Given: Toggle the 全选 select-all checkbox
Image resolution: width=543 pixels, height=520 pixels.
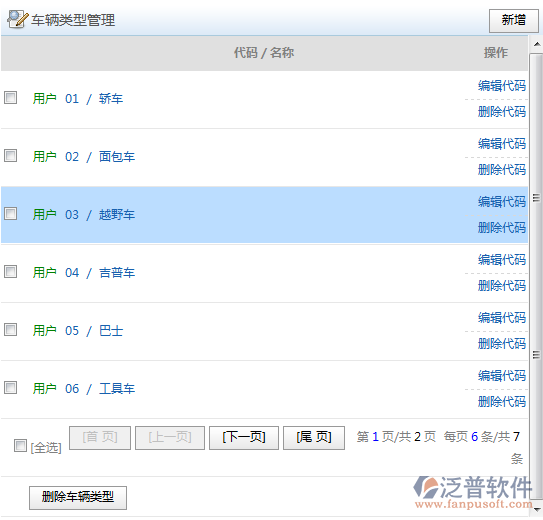Looking at the screenshot, I should coord(20,445).
